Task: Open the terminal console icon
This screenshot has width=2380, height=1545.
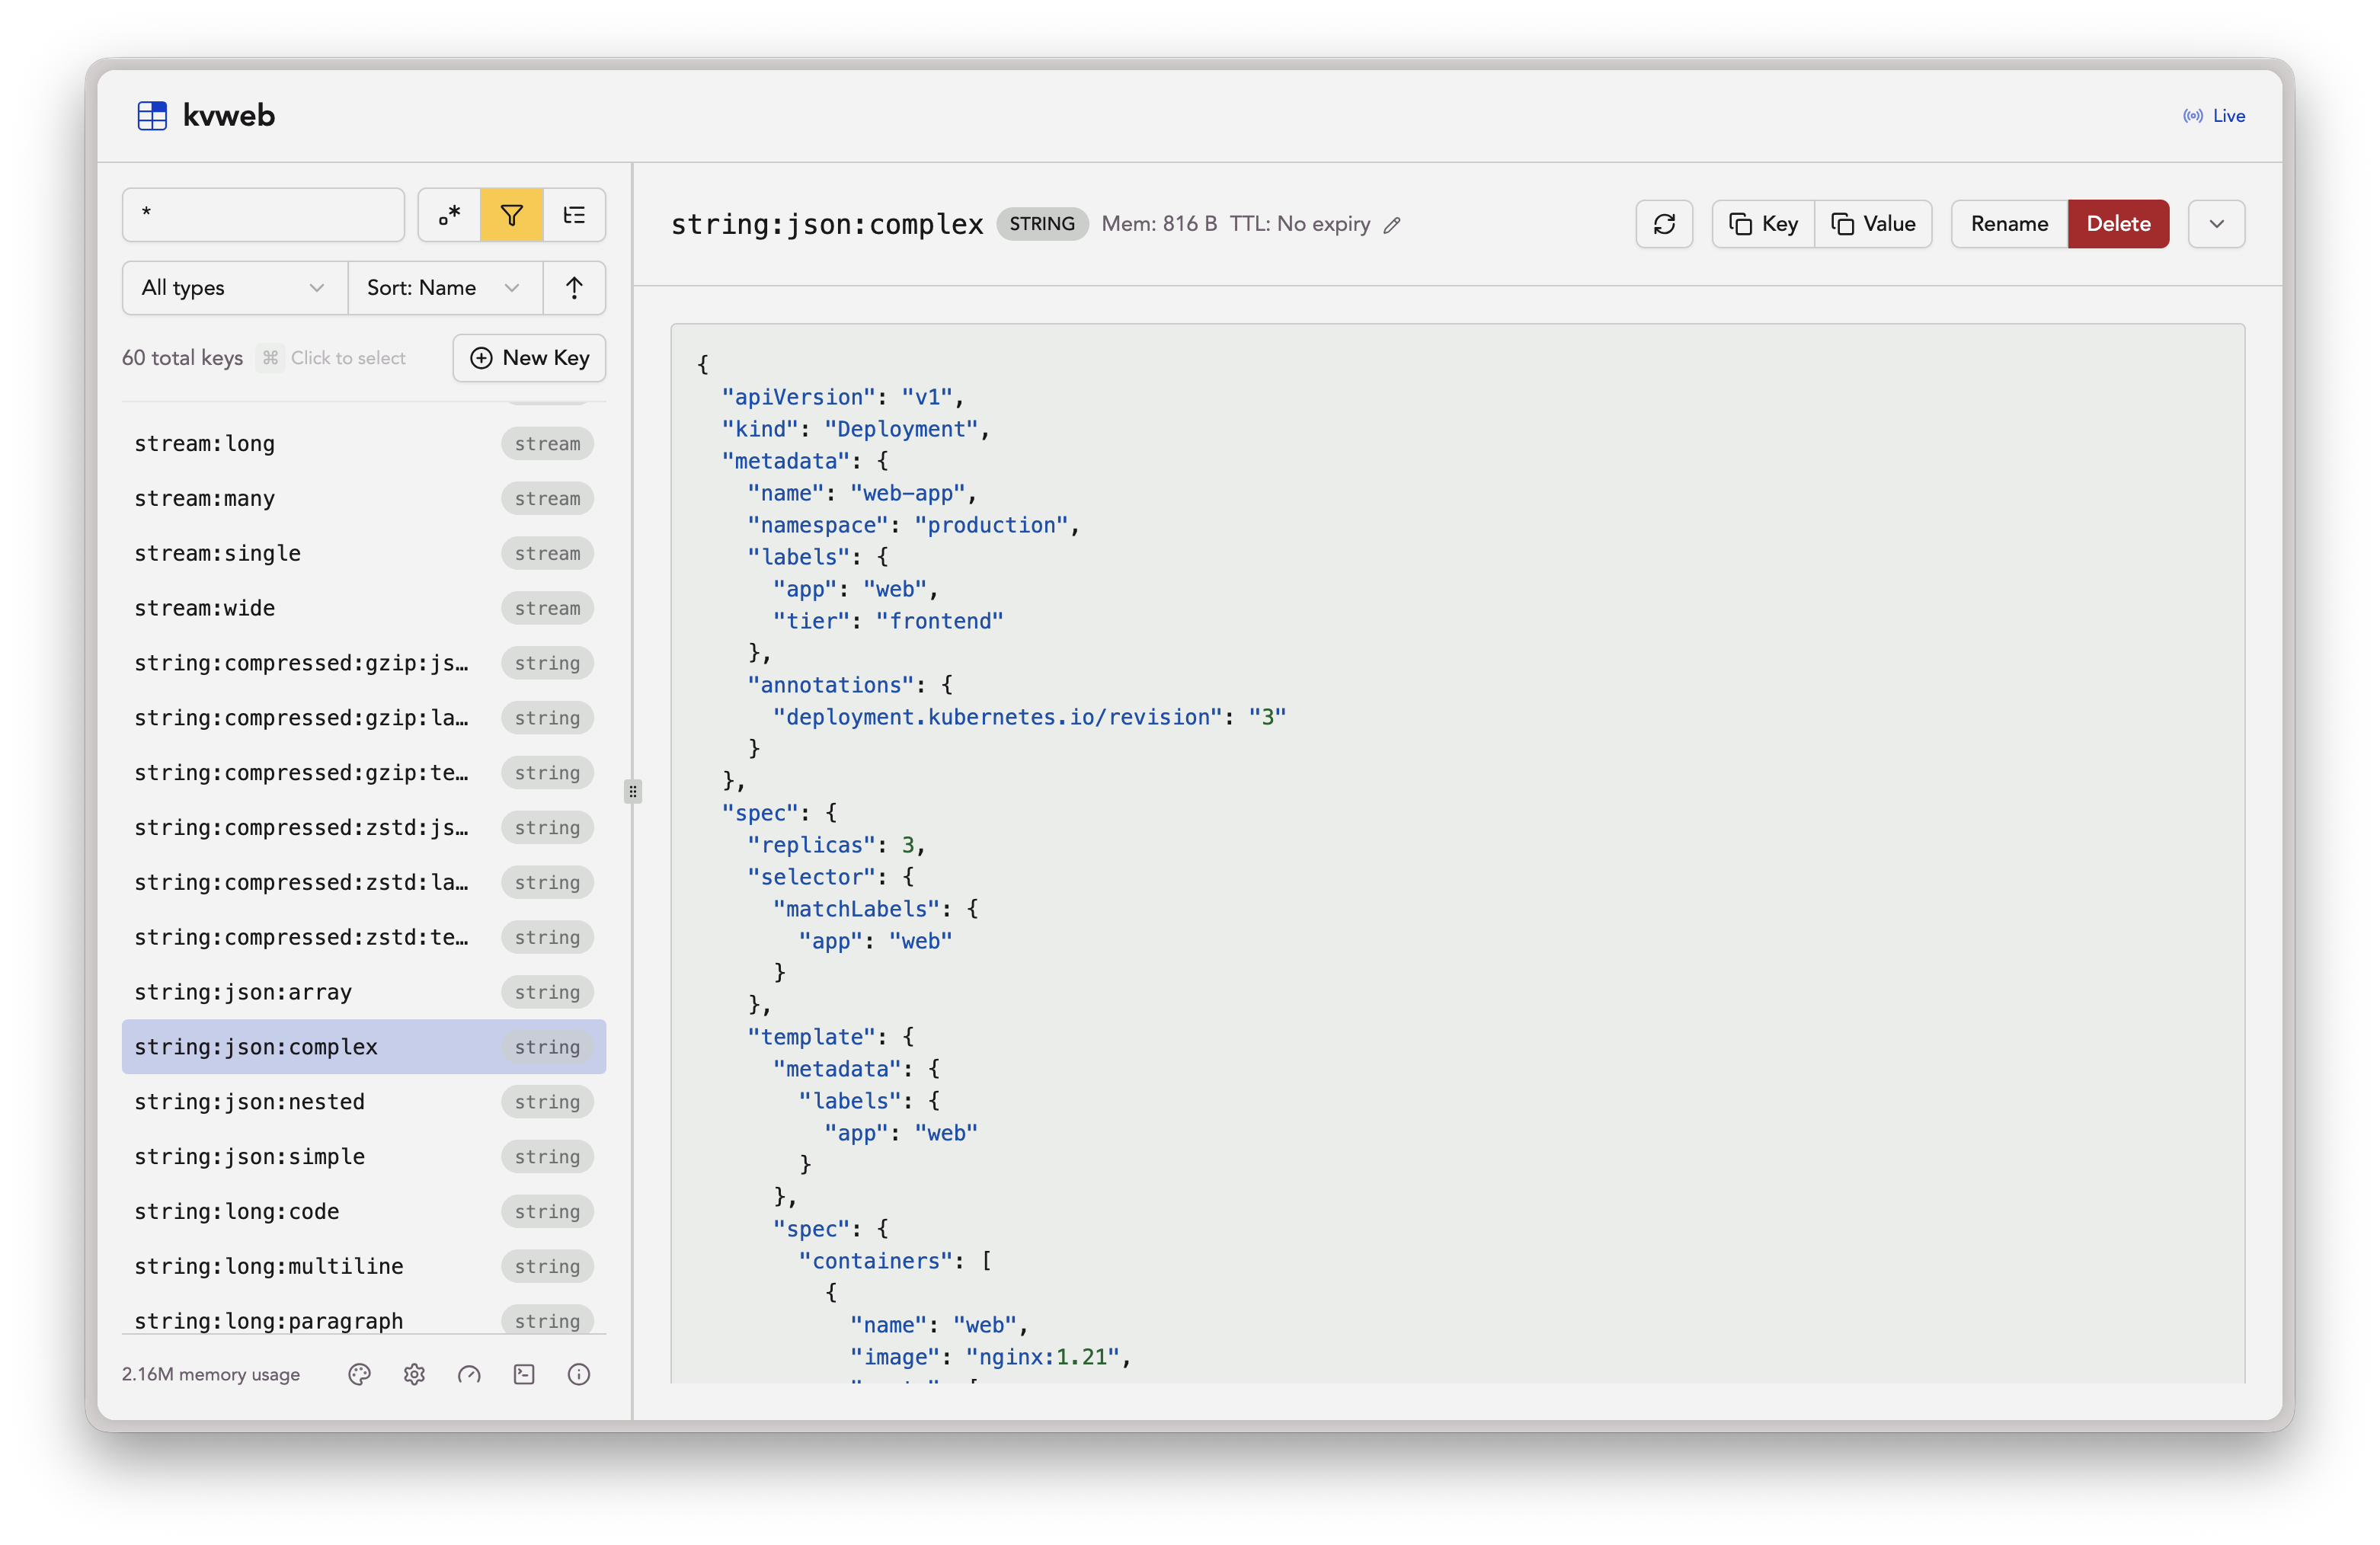Action: (524, 1374)
